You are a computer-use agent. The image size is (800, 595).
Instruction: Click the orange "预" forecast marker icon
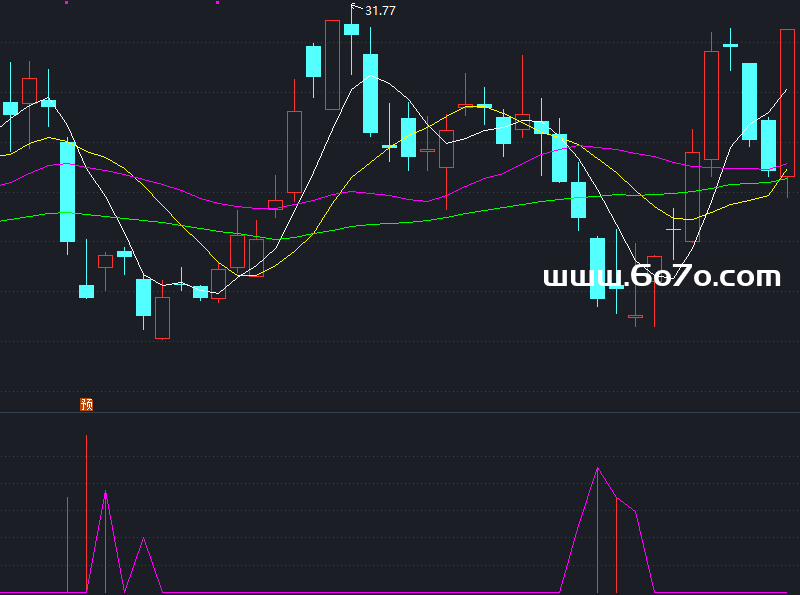point(87,405)
